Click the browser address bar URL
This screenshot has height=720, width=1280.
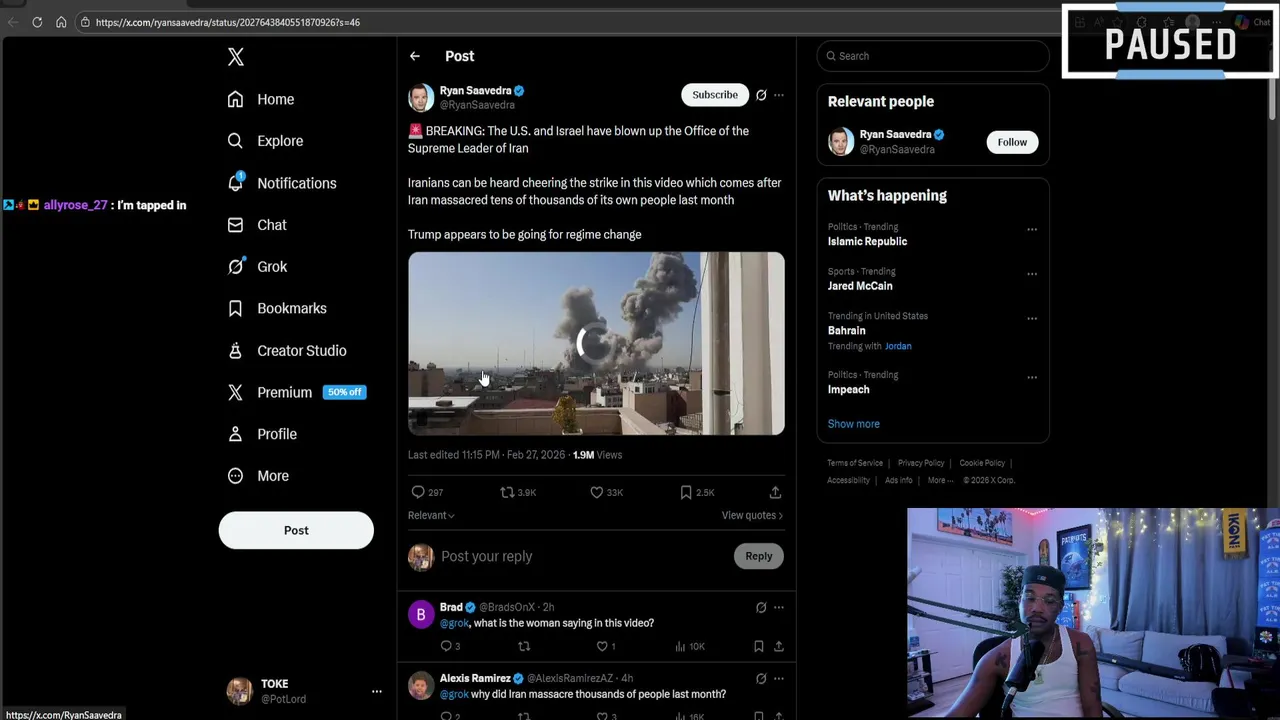tap(228, 22)
